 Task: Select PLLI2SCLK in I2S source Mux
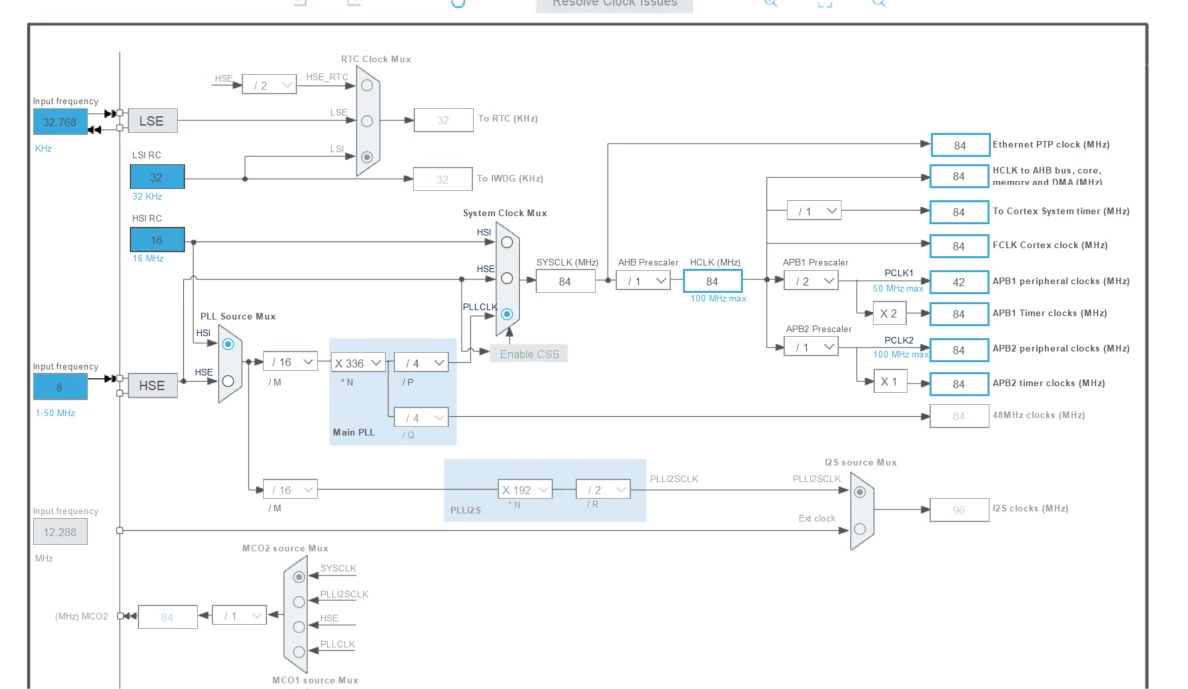[860, 492]
